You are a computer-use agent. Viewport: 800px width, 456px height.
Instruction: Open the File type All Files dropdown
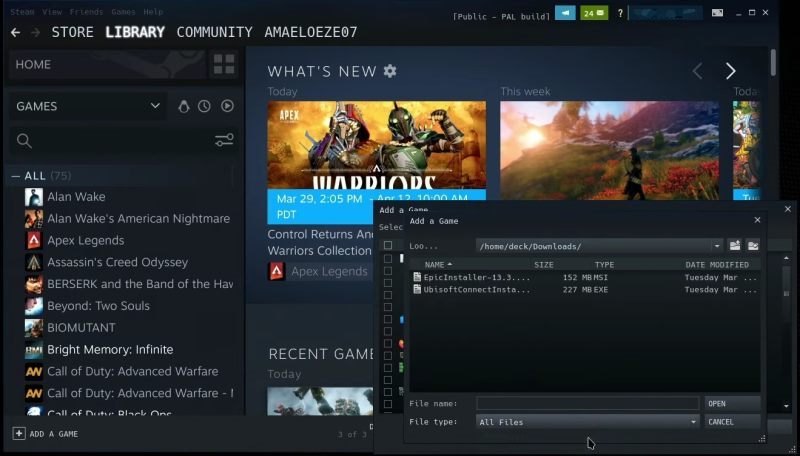[587, 422]
